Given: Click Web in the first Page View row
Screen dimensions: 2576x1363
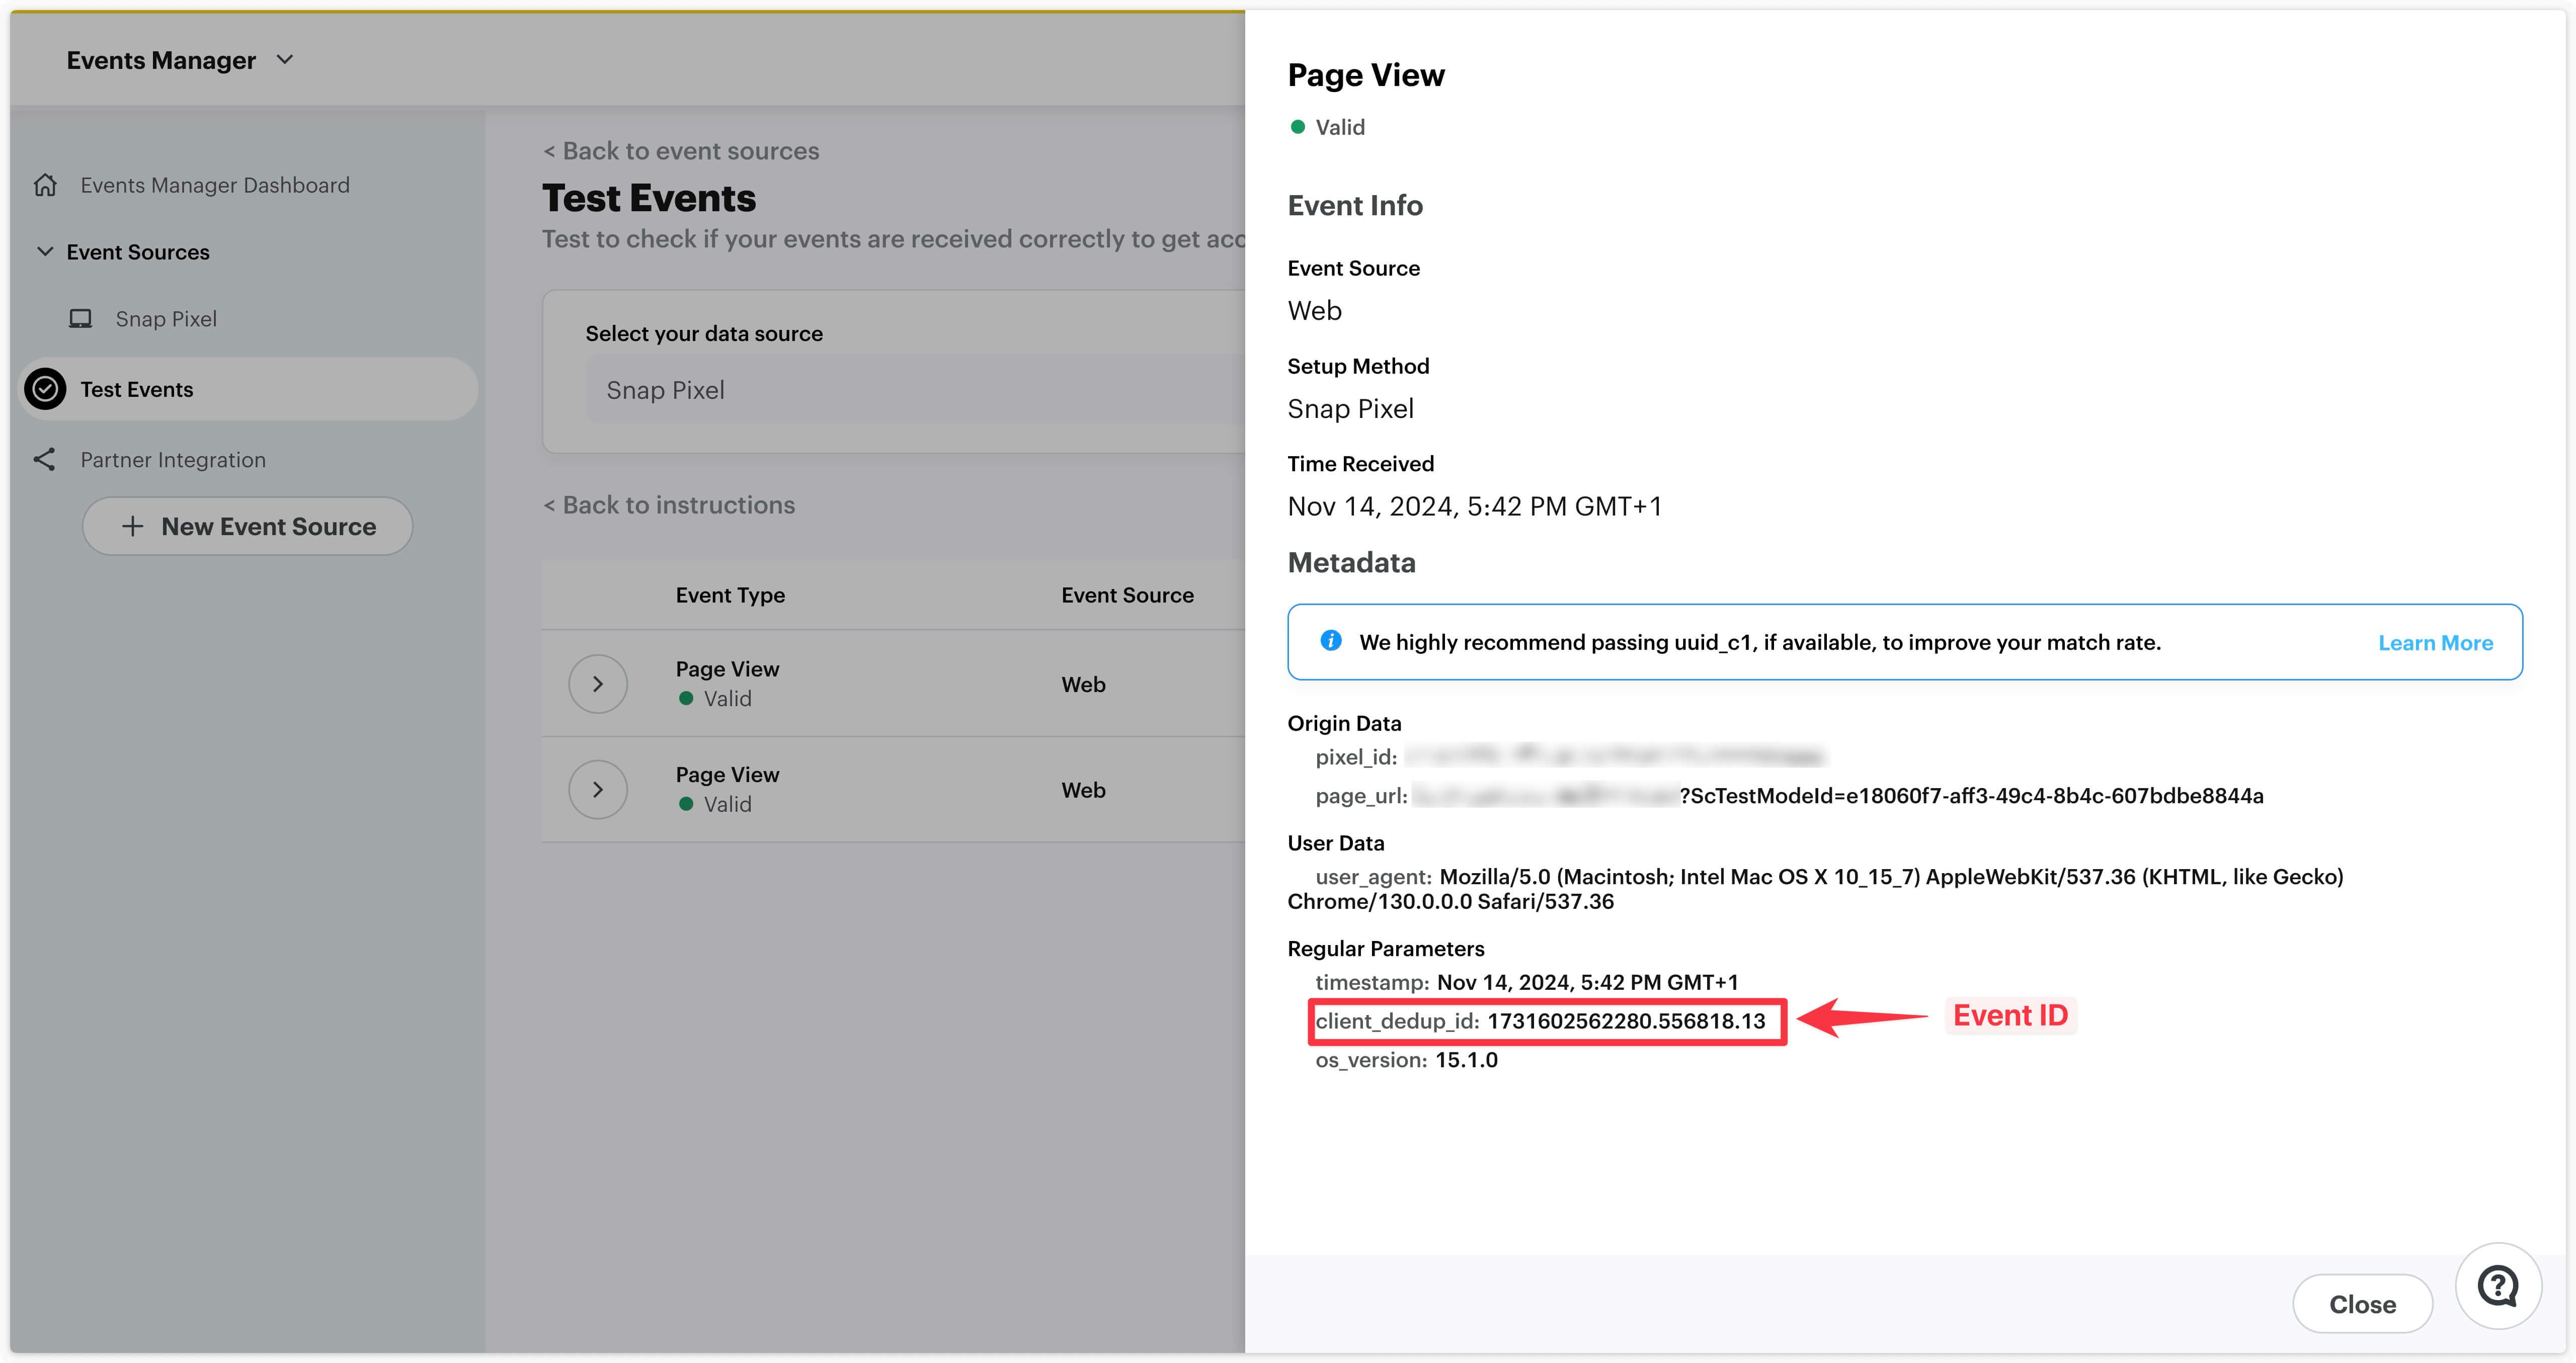Looking at the screenshot, I should pyautogui.click(x=1083, y=685).
